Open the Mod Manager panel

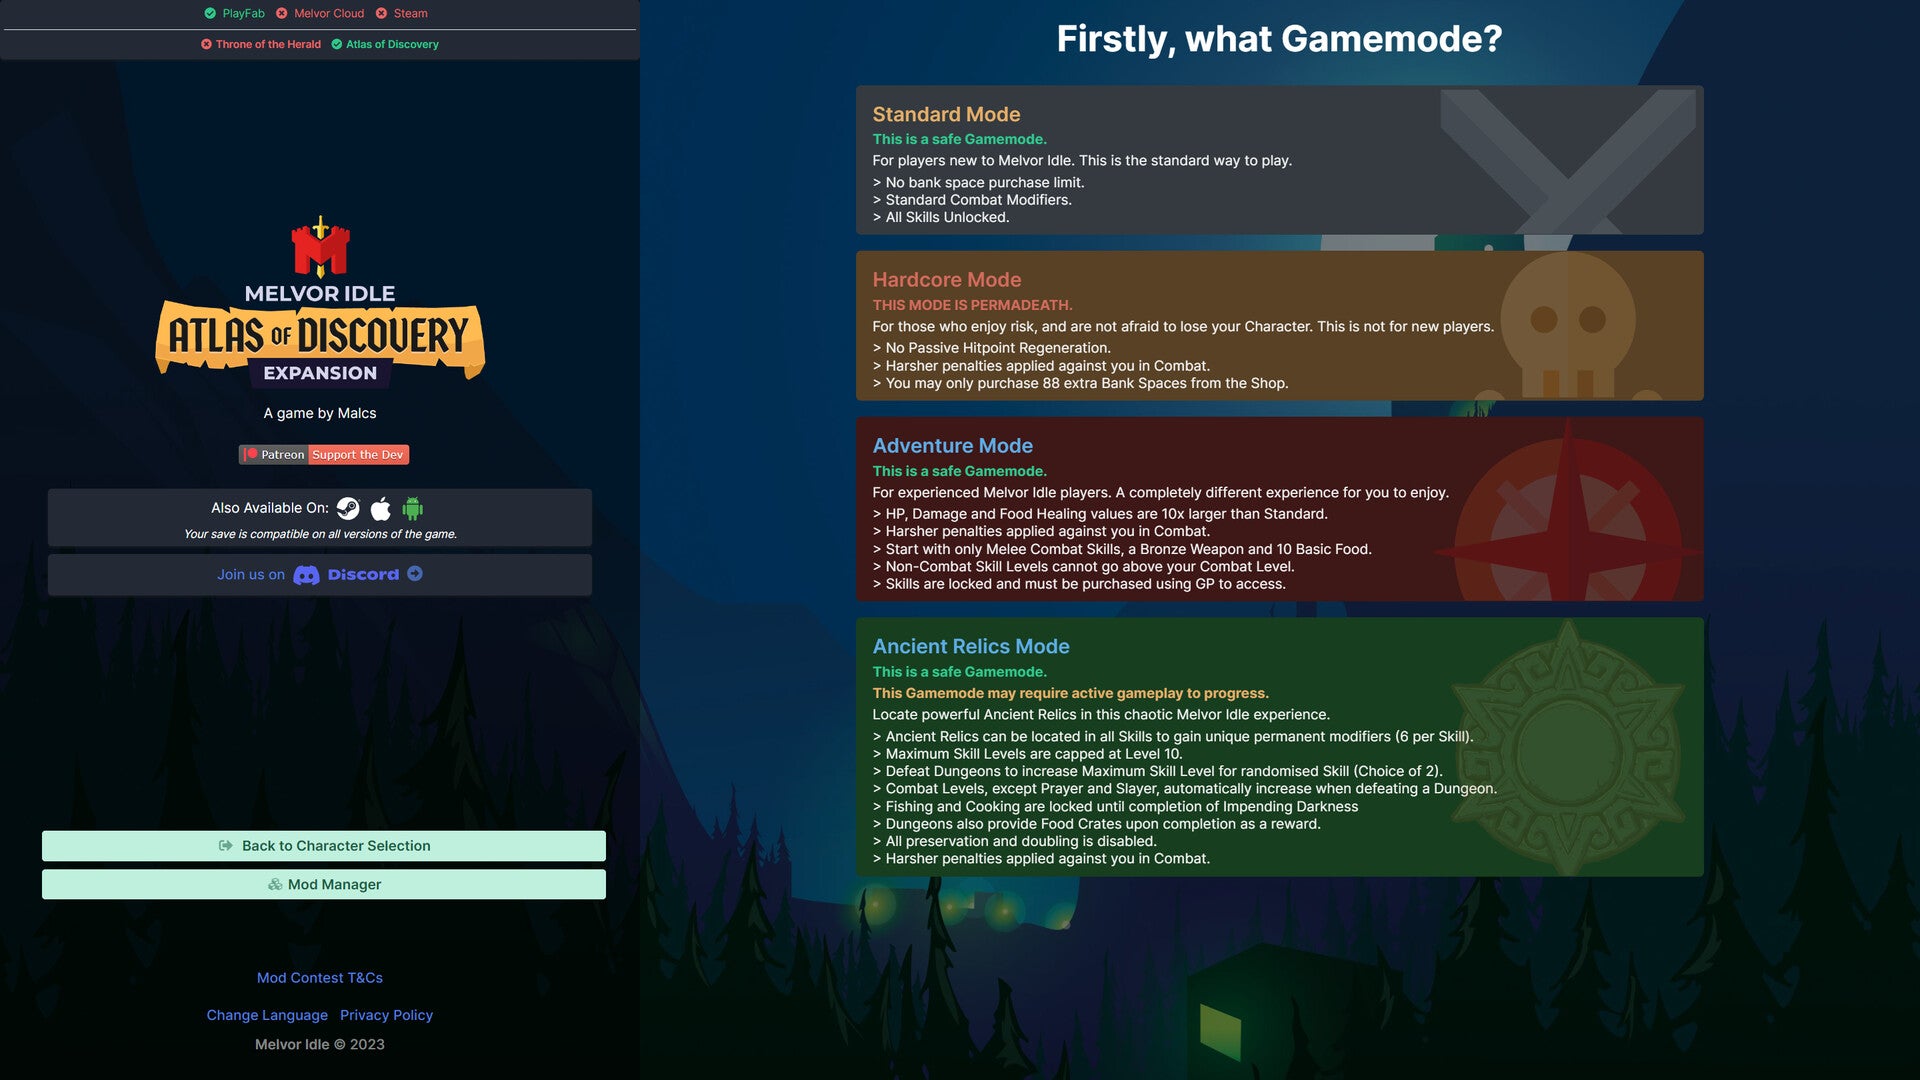[323, 884]
